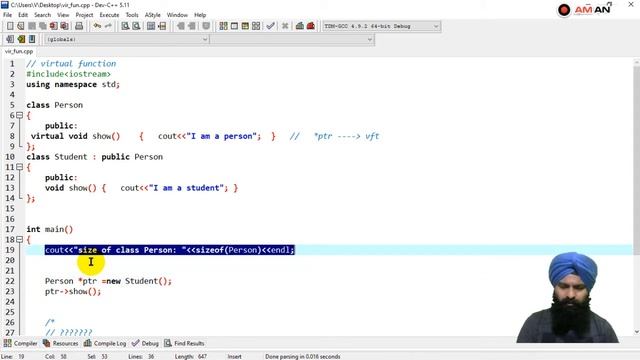Image resolution: width=640 pixels, height=360 pixels.
Task: Open the empty function list dropdown
Action: (x=369, y=39)
